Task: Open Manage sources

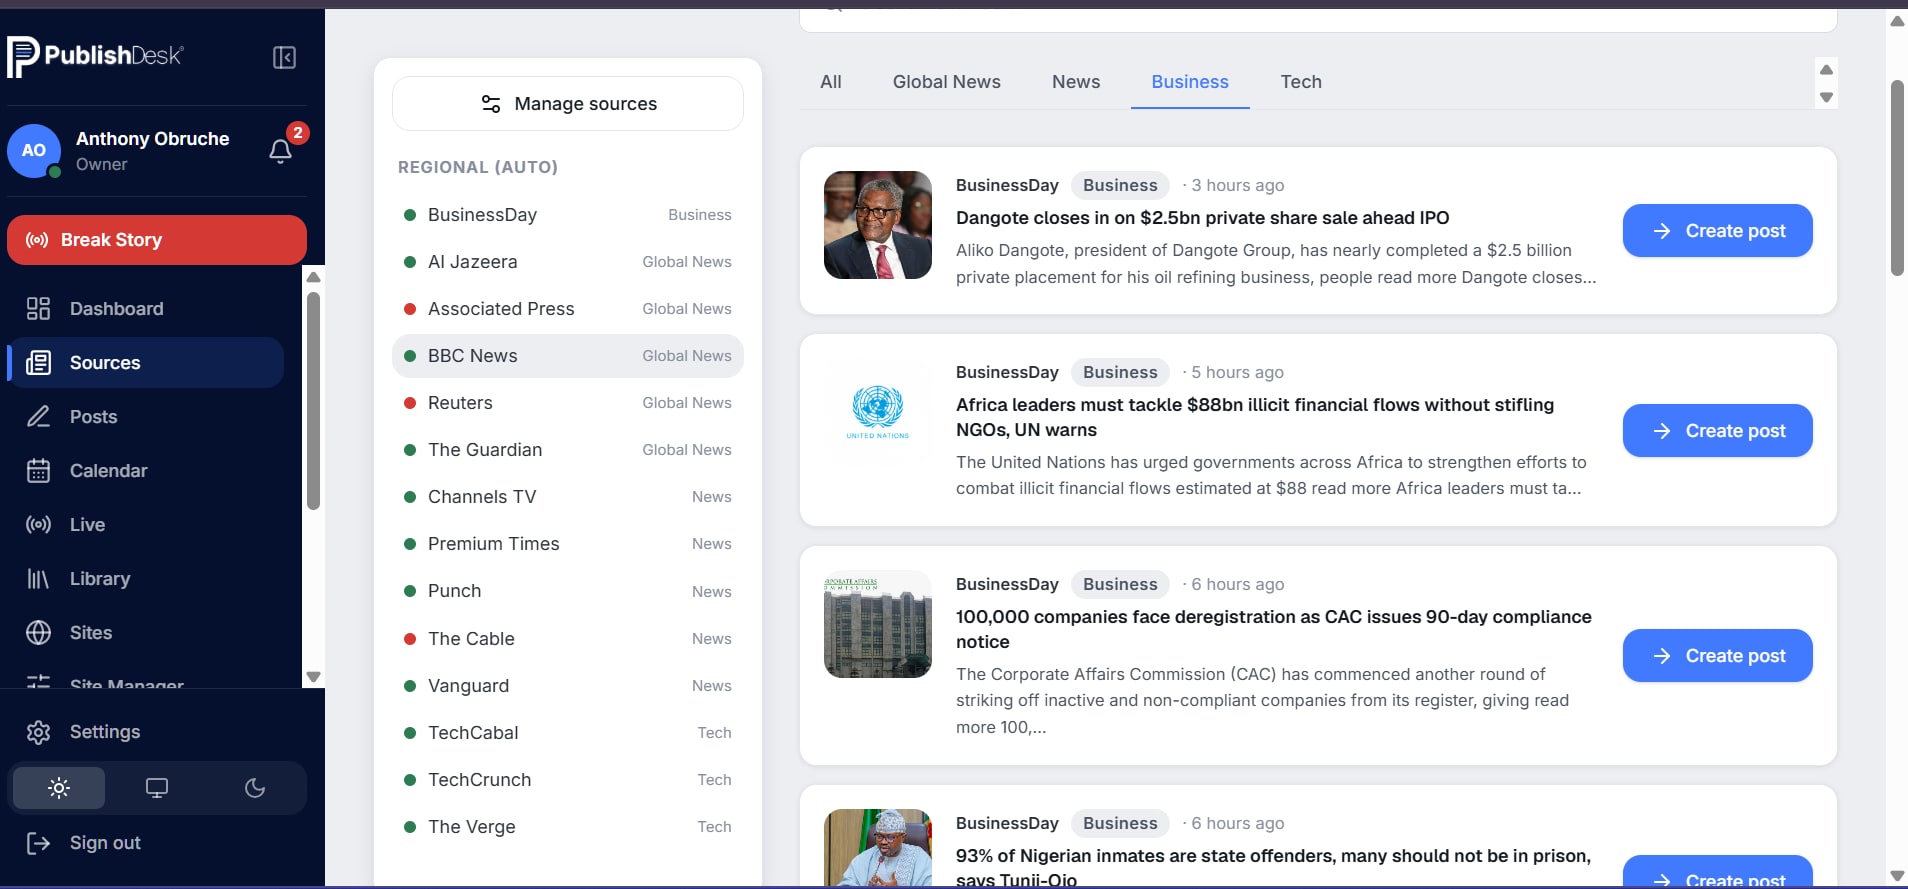Action: point(568,104)
